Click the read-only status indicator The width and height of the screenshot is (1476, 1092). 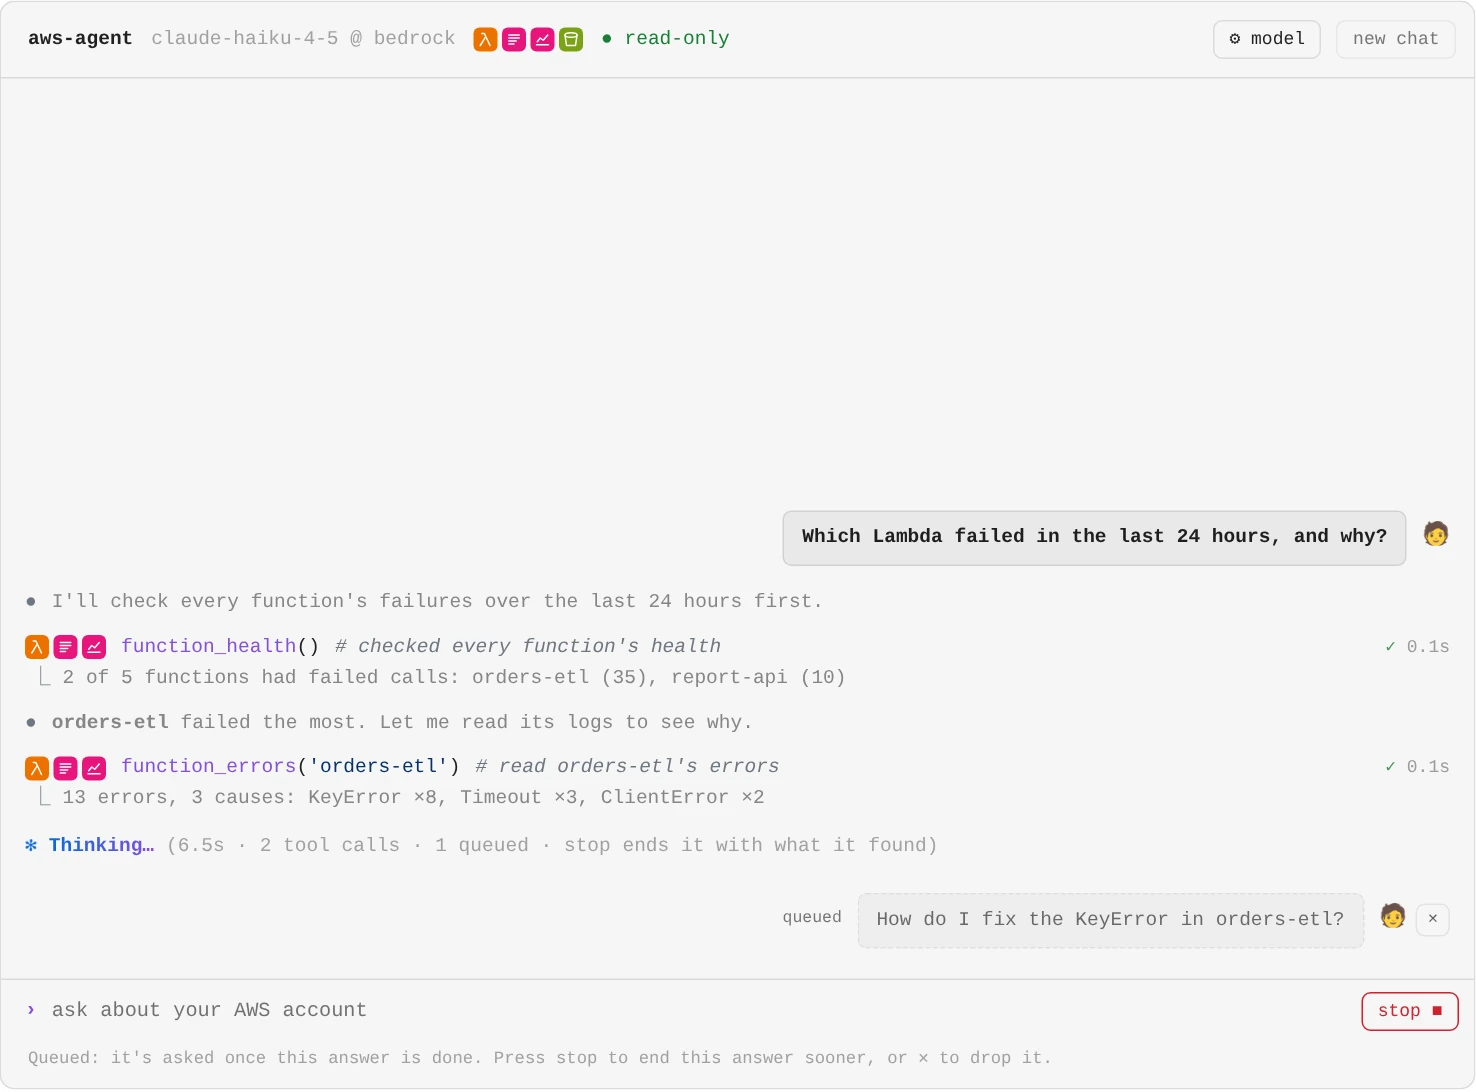pos(666,38)
